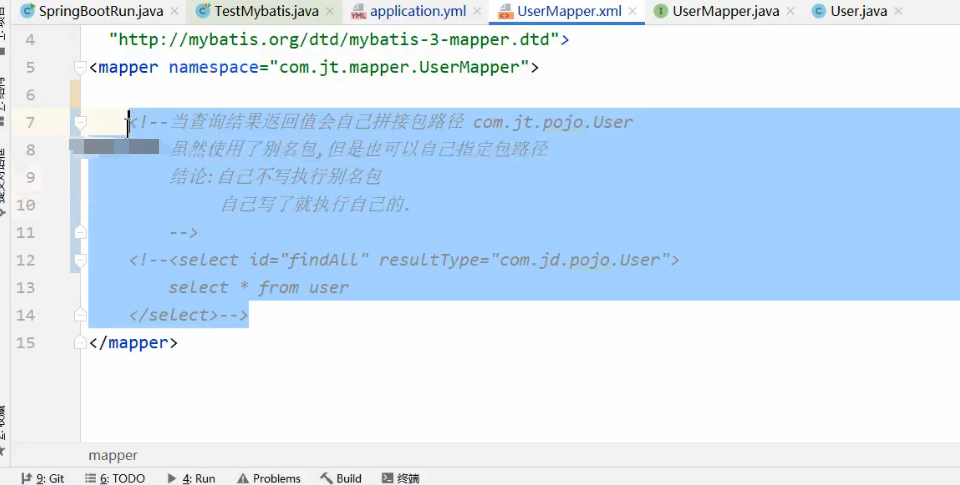Click line number 9 in the gutter
Viewport: 960px width, 485px height.
coord(30,178)
